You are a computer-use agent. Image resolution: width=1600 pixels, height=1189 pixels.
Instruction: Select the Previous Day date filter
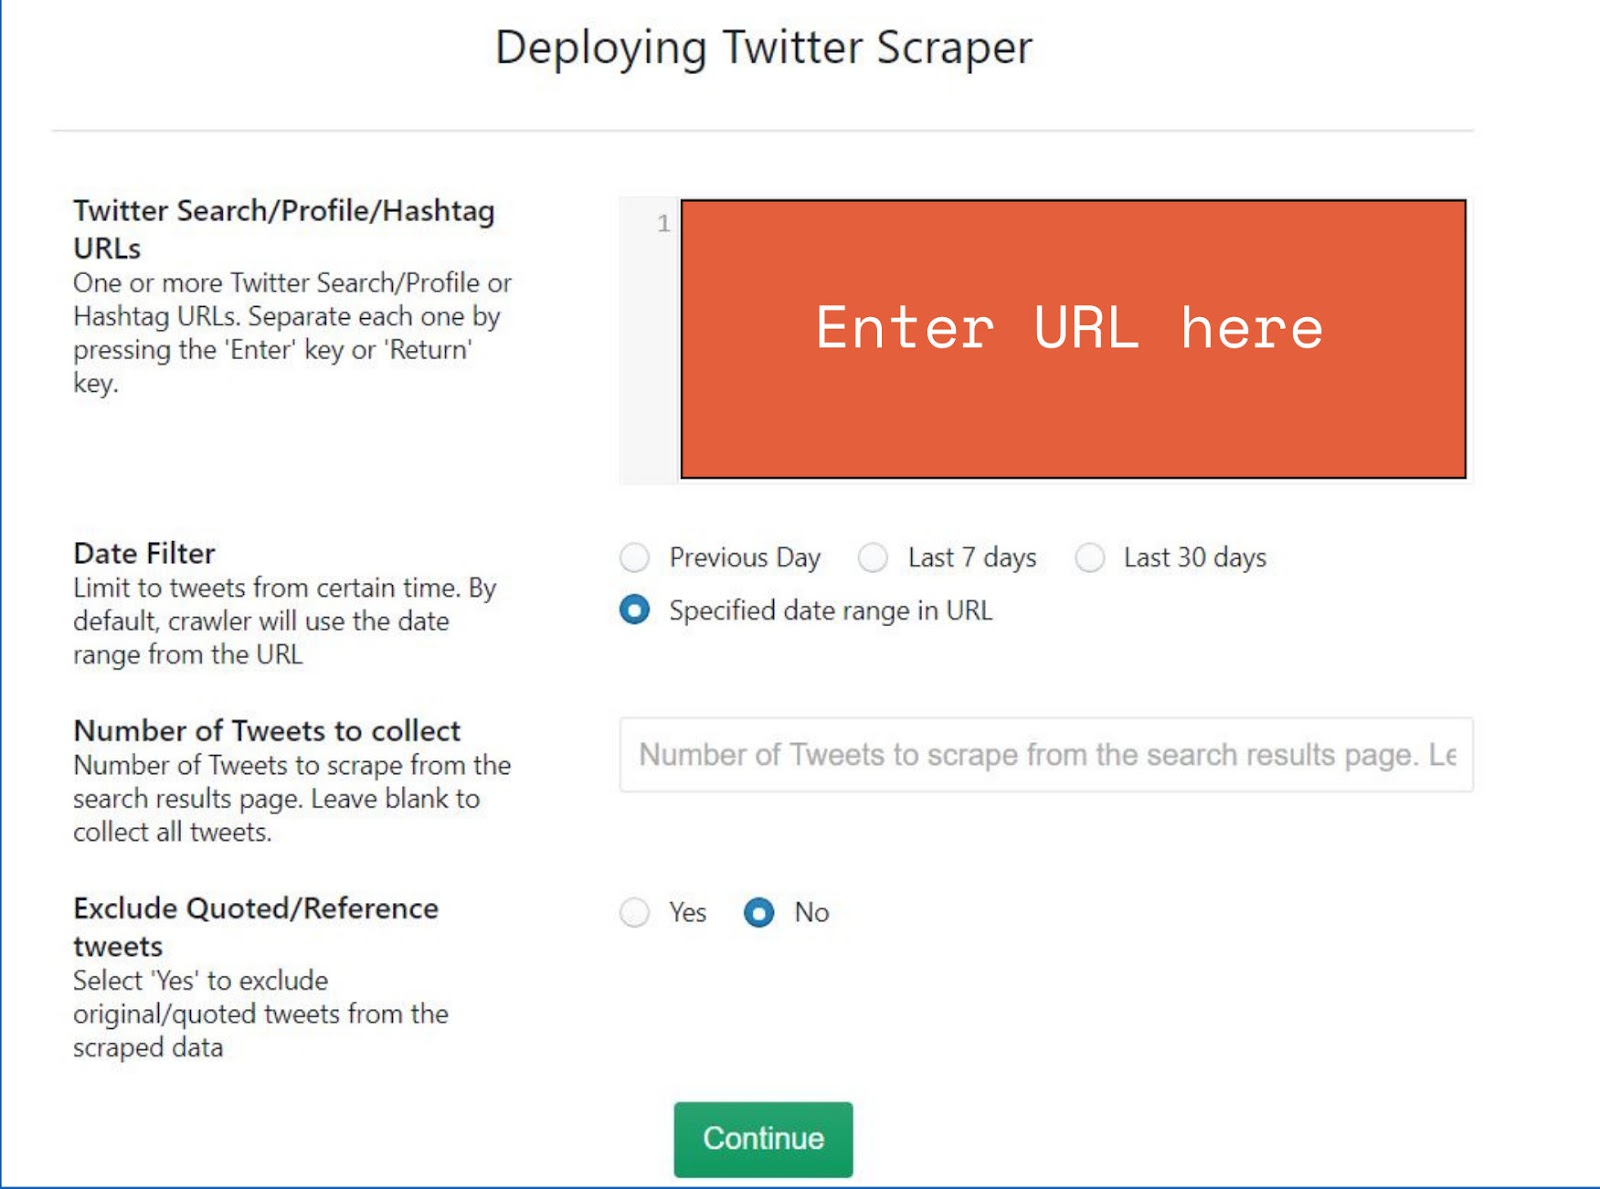(634, 557)
